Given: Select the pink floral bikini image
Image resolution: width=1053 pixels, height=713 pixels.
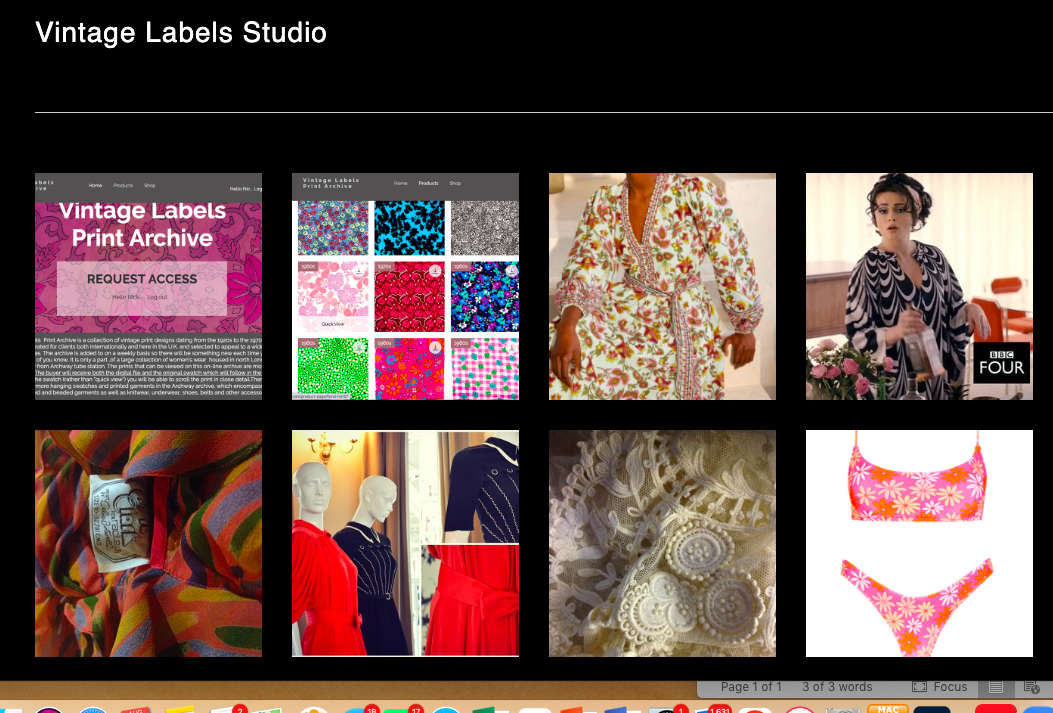Looking at the screenshot, I should [x=919, y=543].
